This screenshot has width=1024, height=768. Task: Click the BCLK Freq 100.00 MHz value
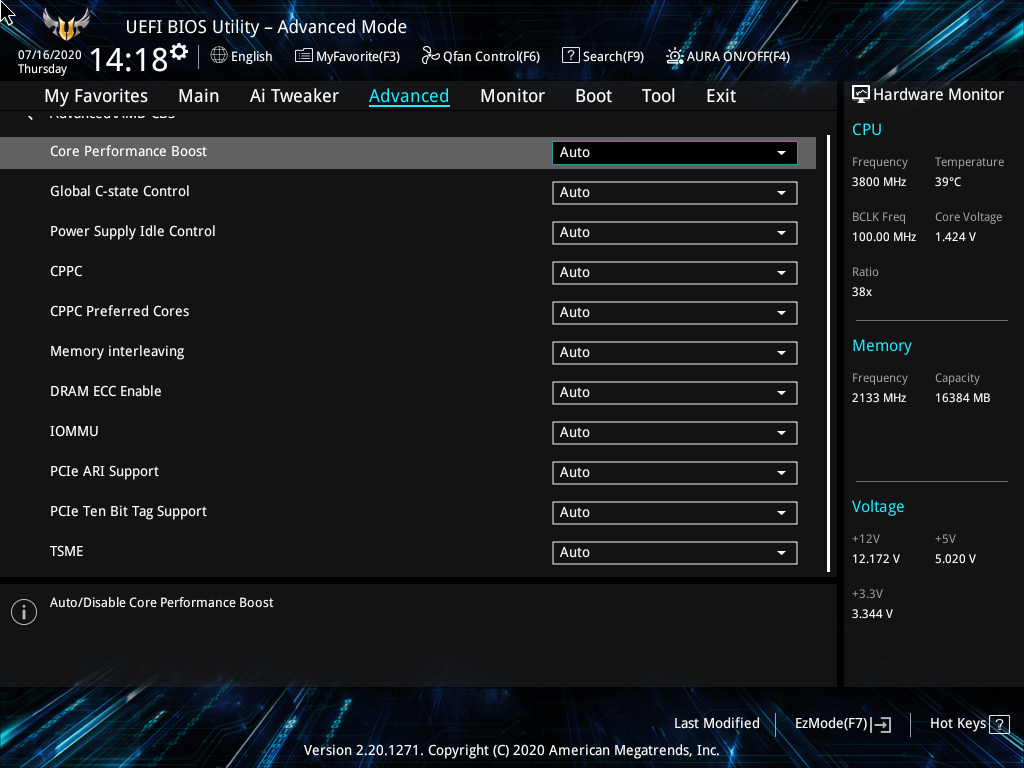click(x=884, y=237)
